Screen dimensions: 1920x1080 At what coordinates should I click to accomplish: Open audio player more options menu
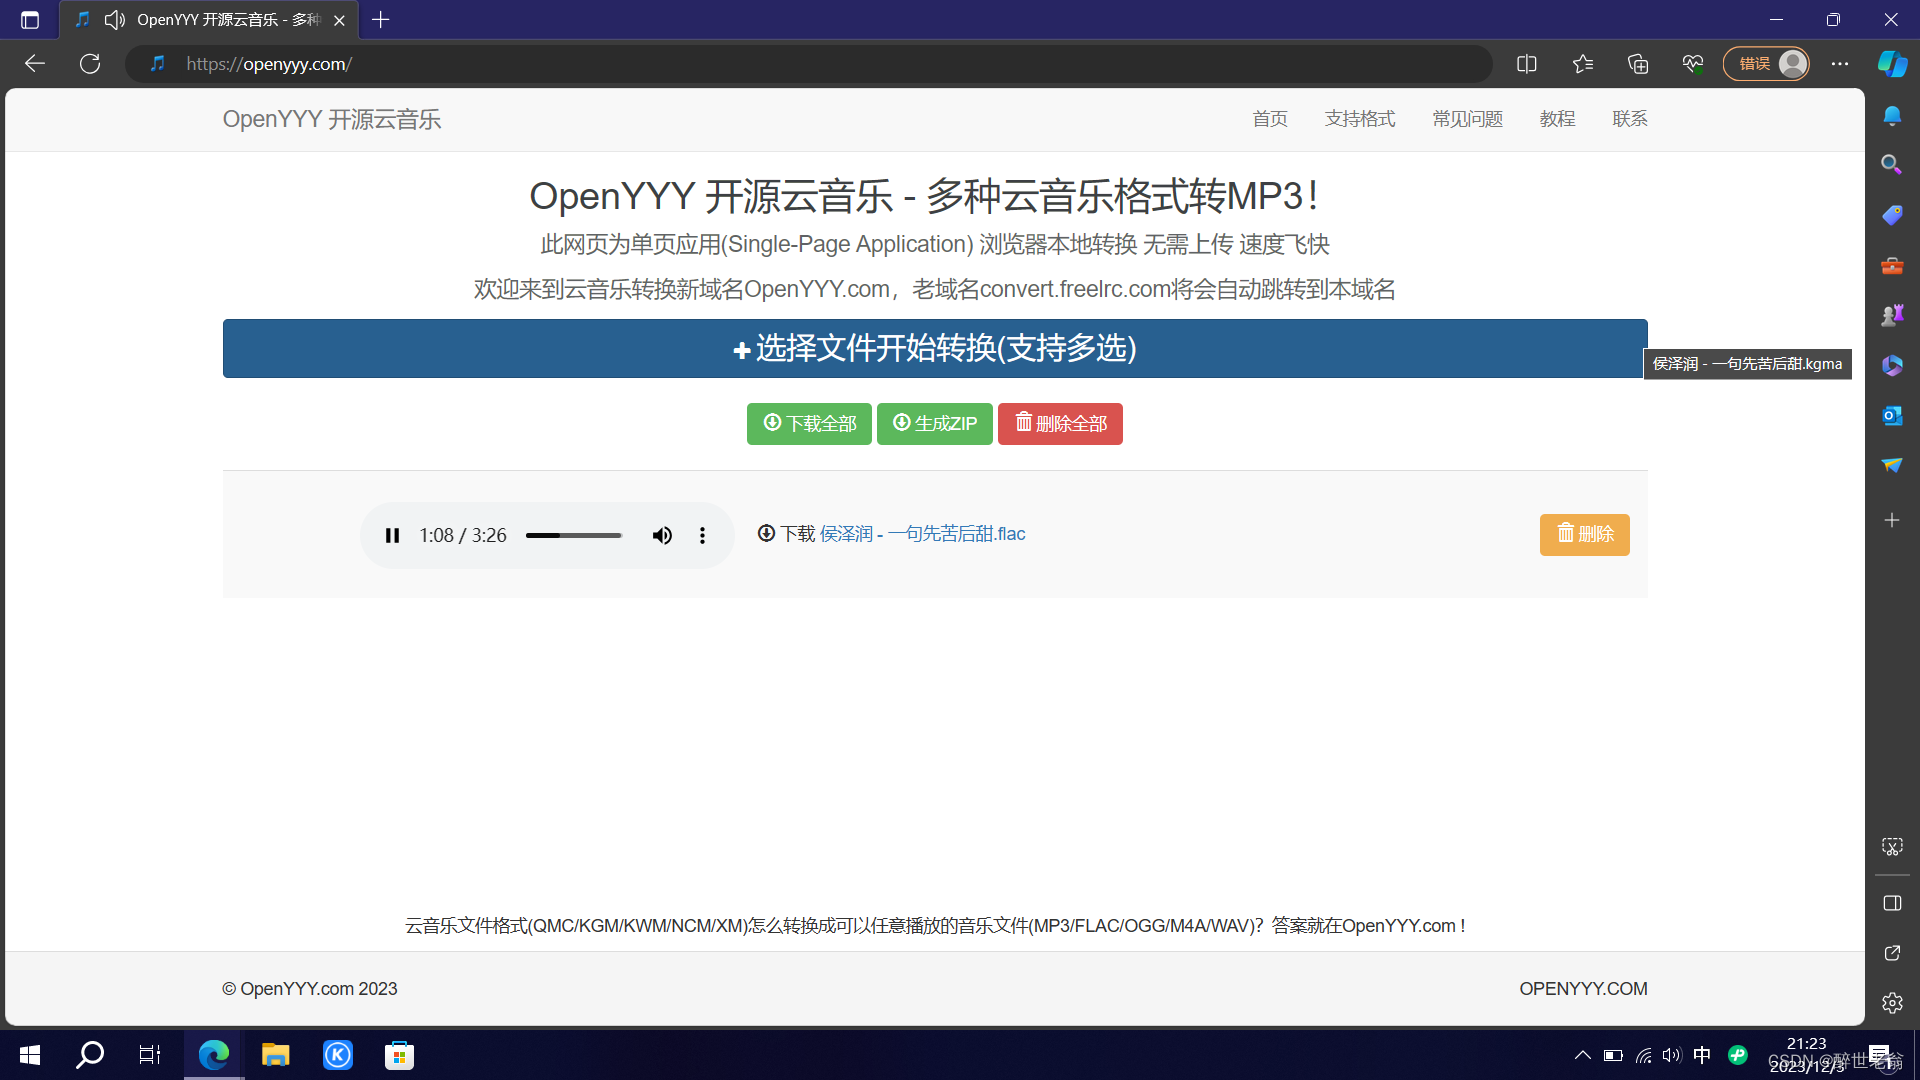(702, 536)
